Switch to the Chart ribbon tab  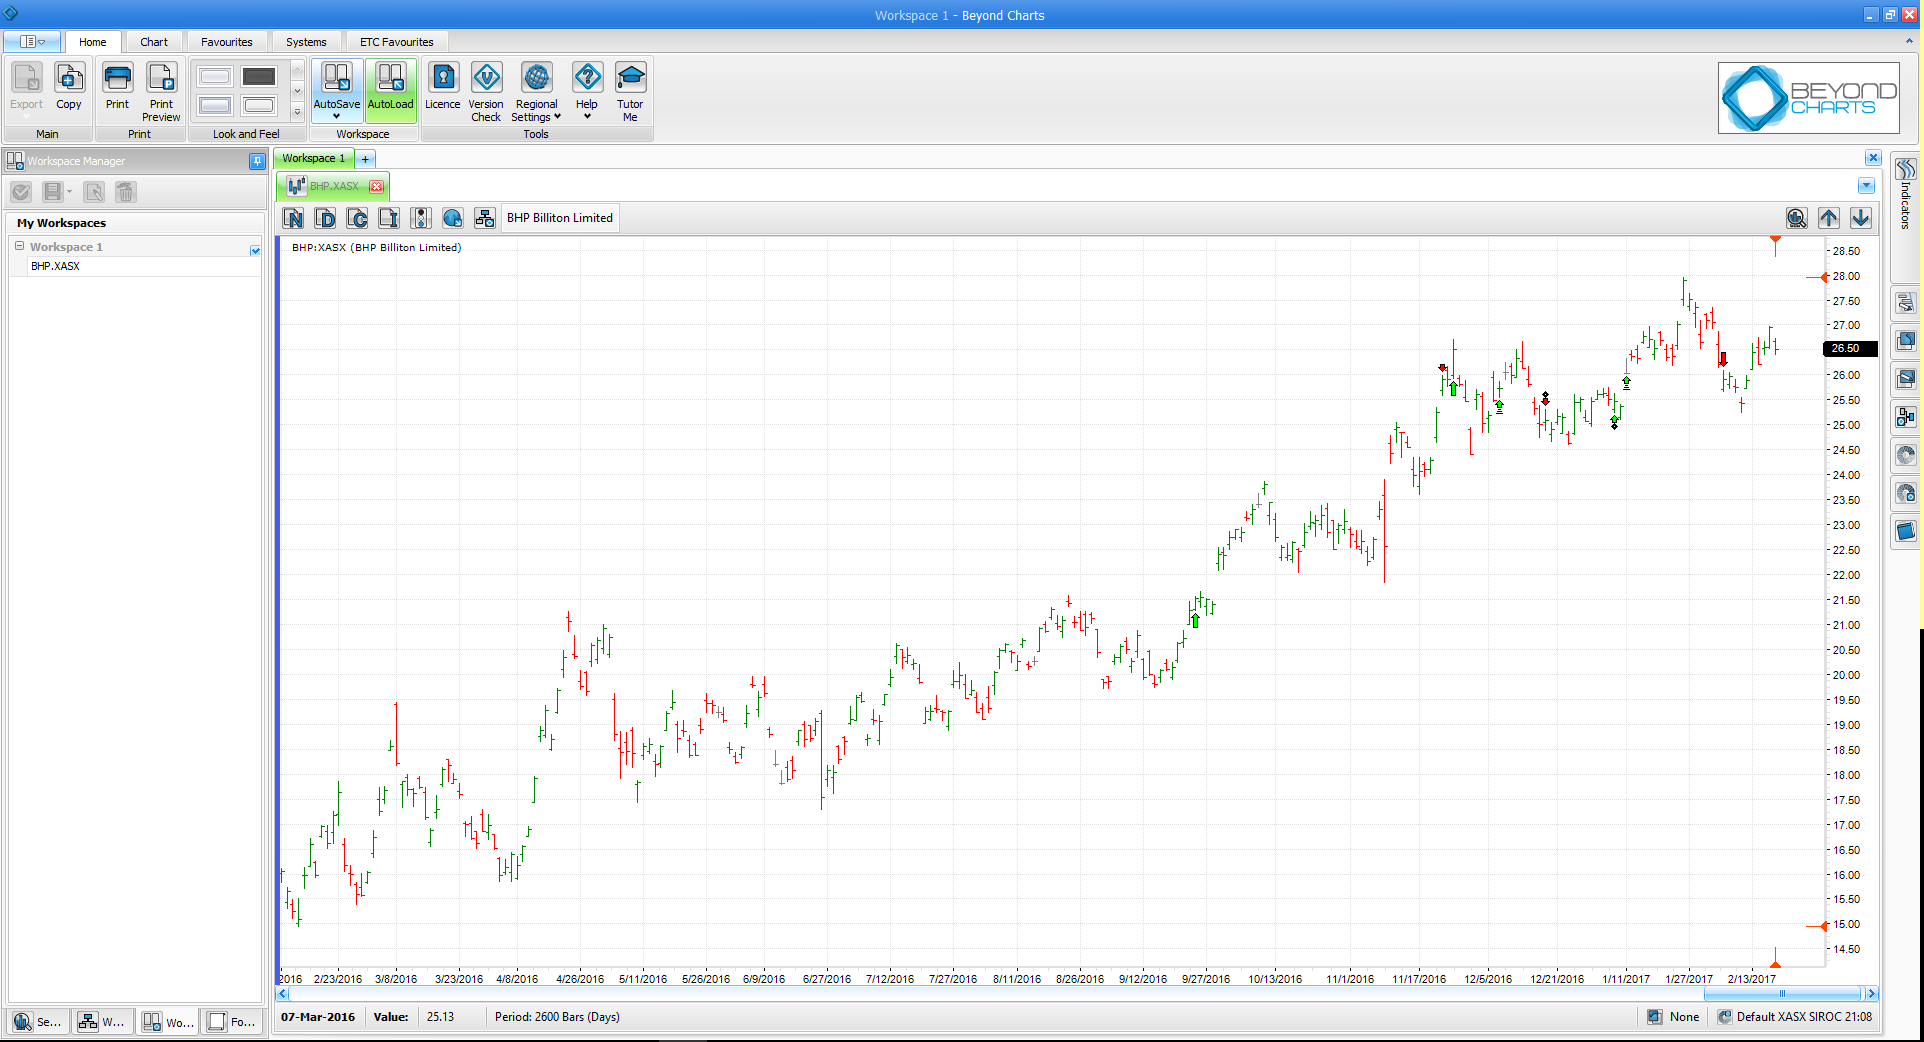[x=154, y=42]
